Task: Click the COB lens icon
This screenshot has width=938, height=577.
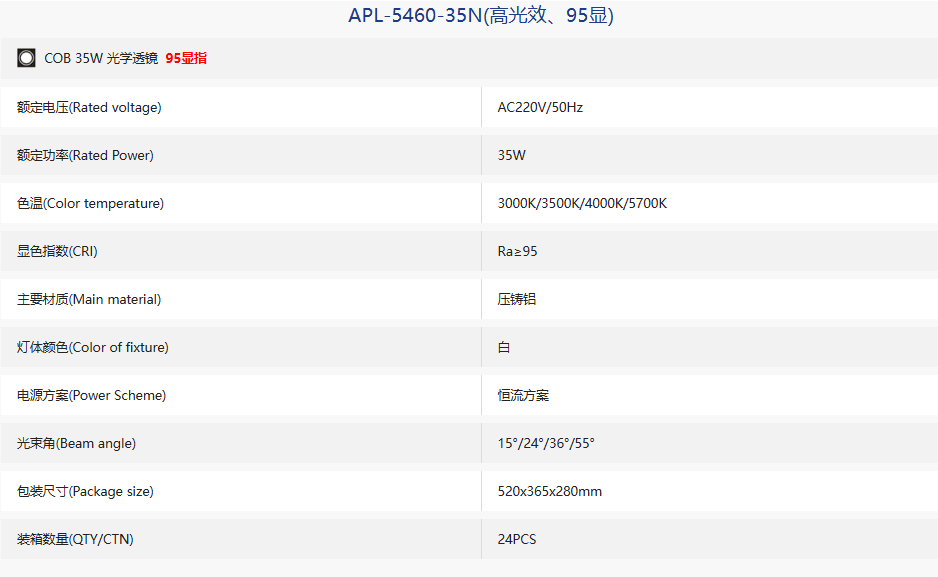Action: tap(26, 58)
